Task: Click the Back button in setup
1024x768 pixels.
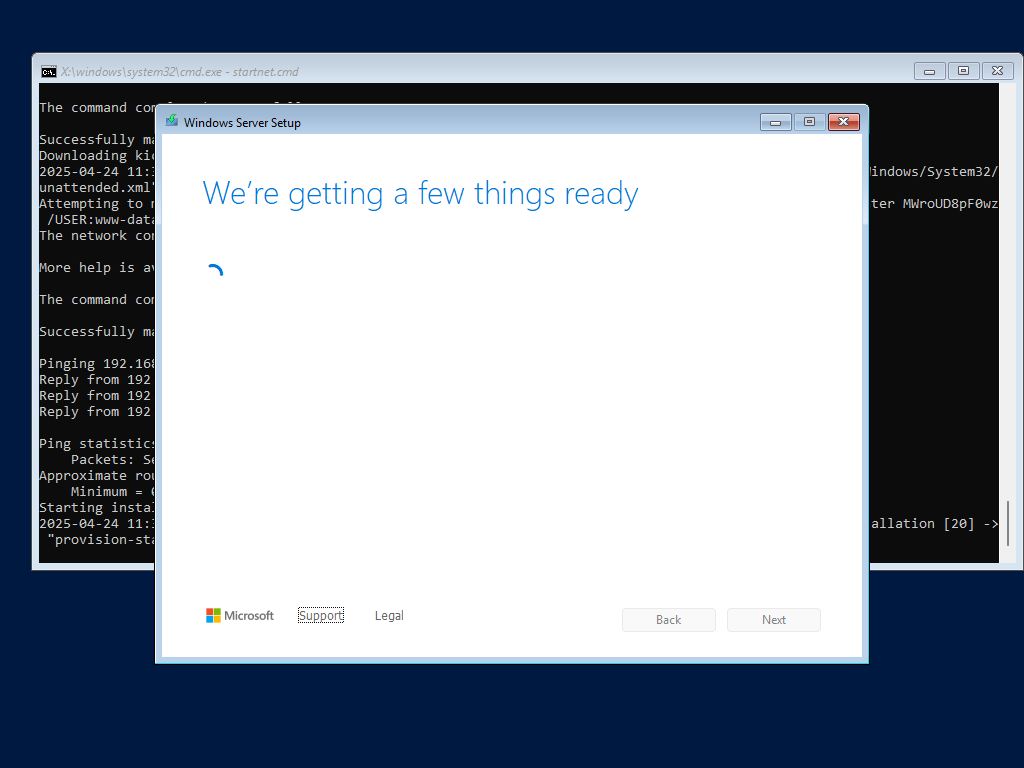Action: [669, 620]
